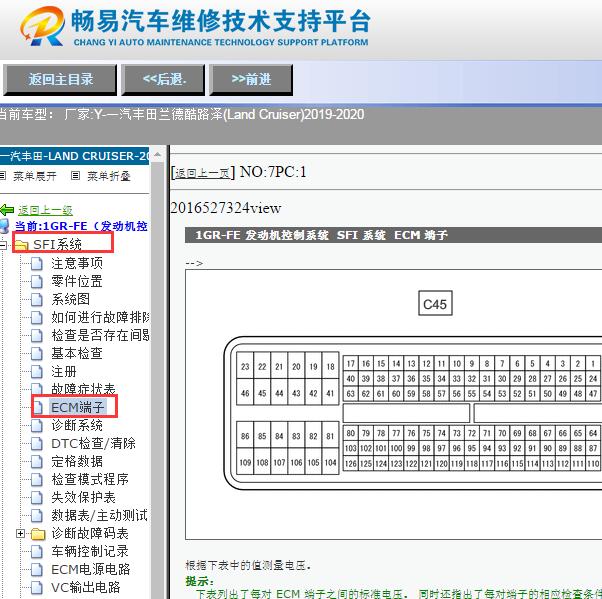Click the sidebar scrollbar up arrow
Screen dimensions: 602x599
pos(157,155)
